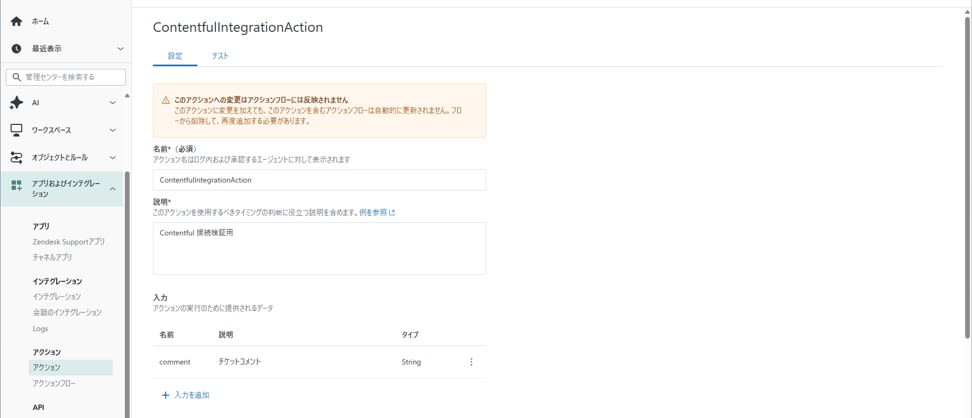Viewport: 972px width, 418px height.
Task: Click the 名前 field containing ContentfulIntegrationAction
Action: [319, 180]
